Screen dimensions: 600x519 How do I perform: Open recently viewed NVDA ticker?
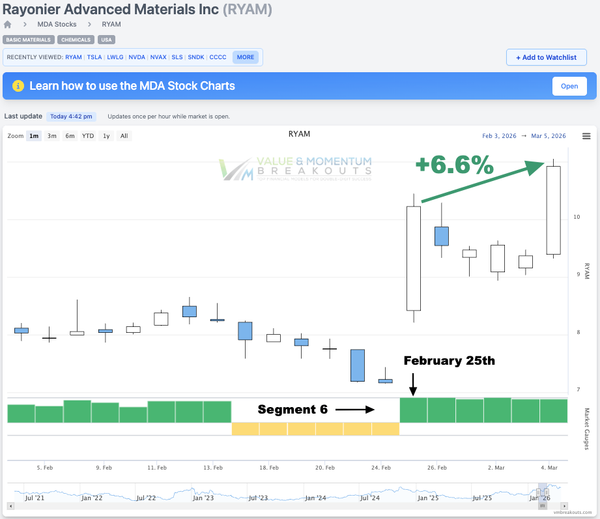pyautogui.click(x=137, y=57)
